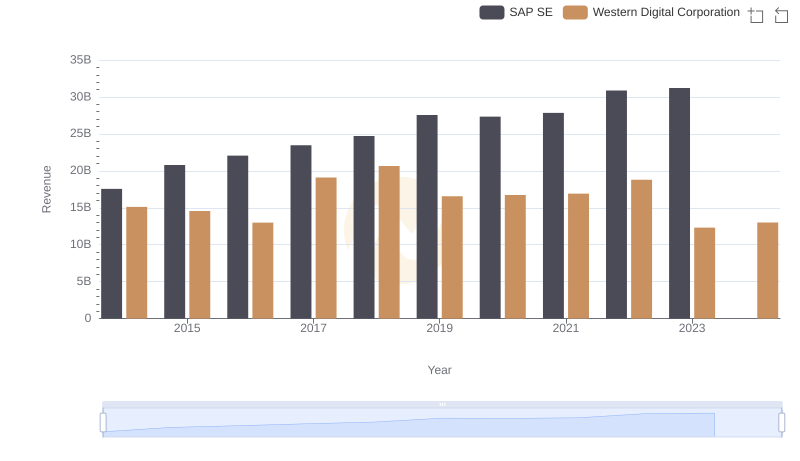This screenshot has height=461, width=800.
Task: Click the SAP SE bar for 2023
Action: tap(679, 203)
